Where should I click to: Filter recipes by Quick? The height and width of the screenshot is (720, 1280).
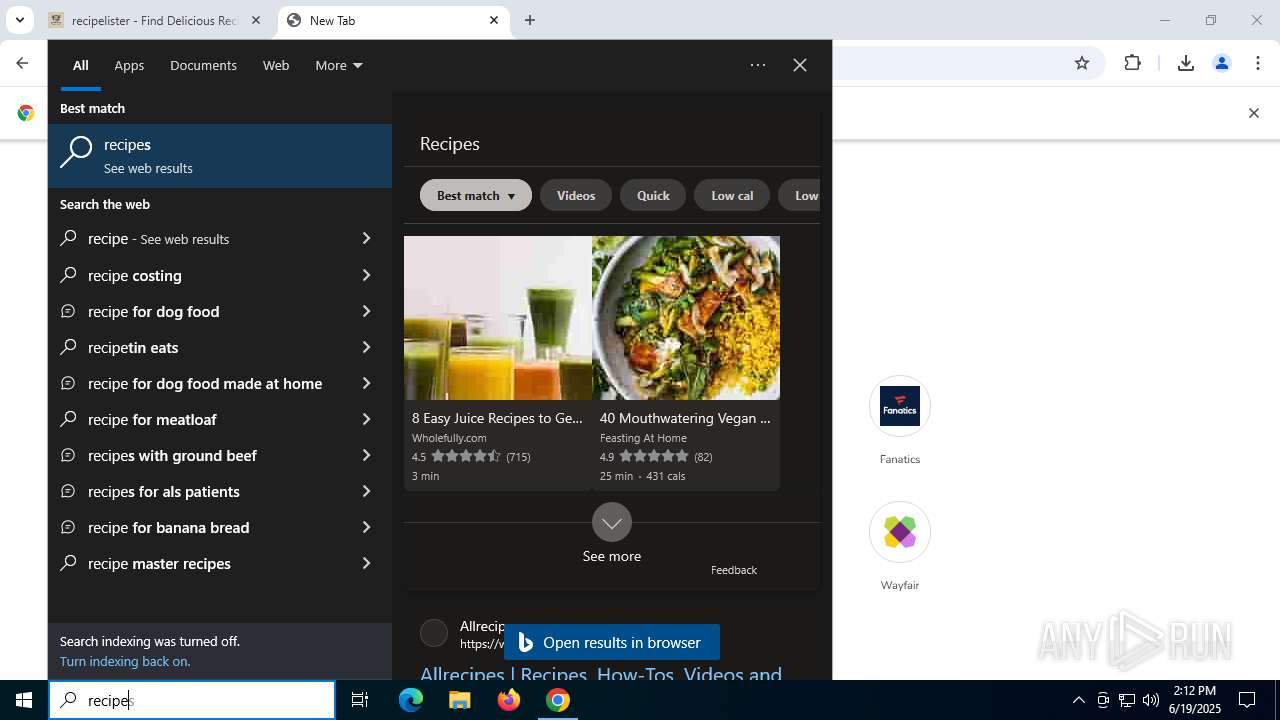click(x=653, y=195)
